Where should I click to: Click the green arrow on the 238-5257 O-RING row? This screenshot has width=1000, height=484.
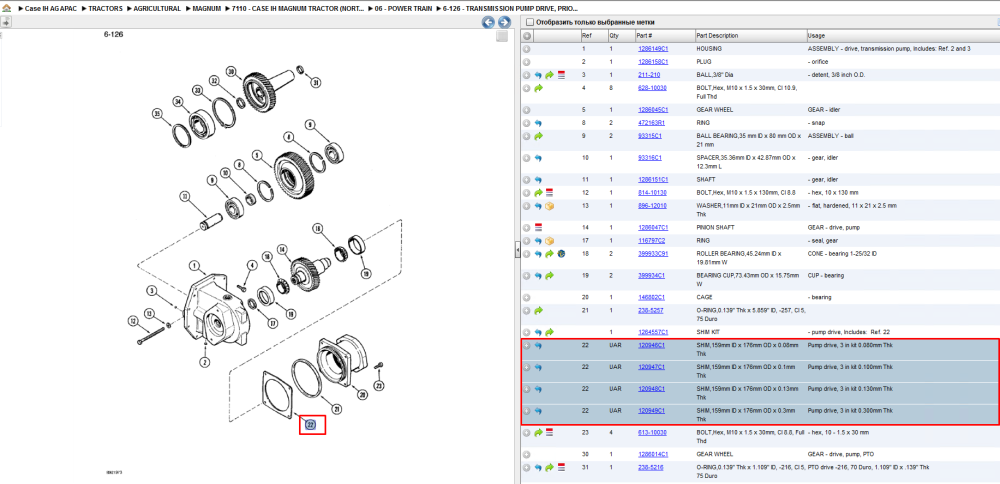(x=538, y=311)
